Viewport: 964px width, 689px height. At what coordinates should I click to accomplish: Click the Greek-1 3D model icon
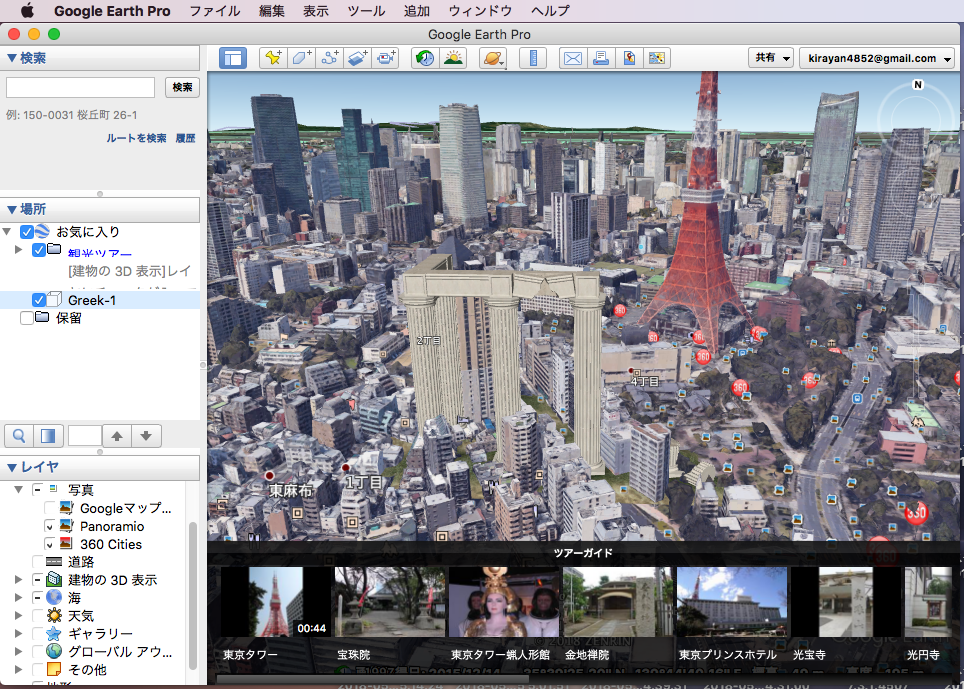(55, 299)
